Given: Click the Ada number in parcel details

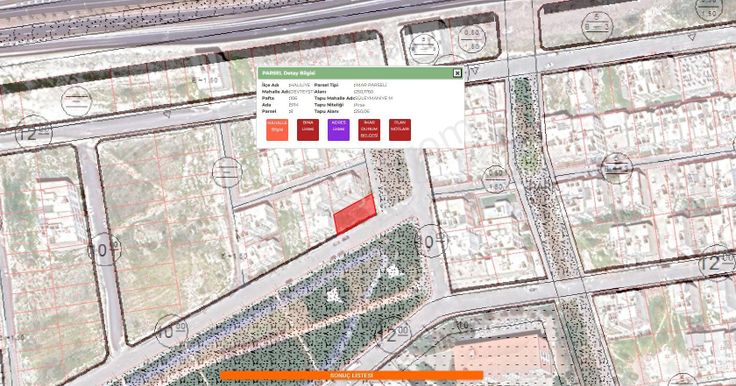Looking at the screenshot, I should pos(294,105).
